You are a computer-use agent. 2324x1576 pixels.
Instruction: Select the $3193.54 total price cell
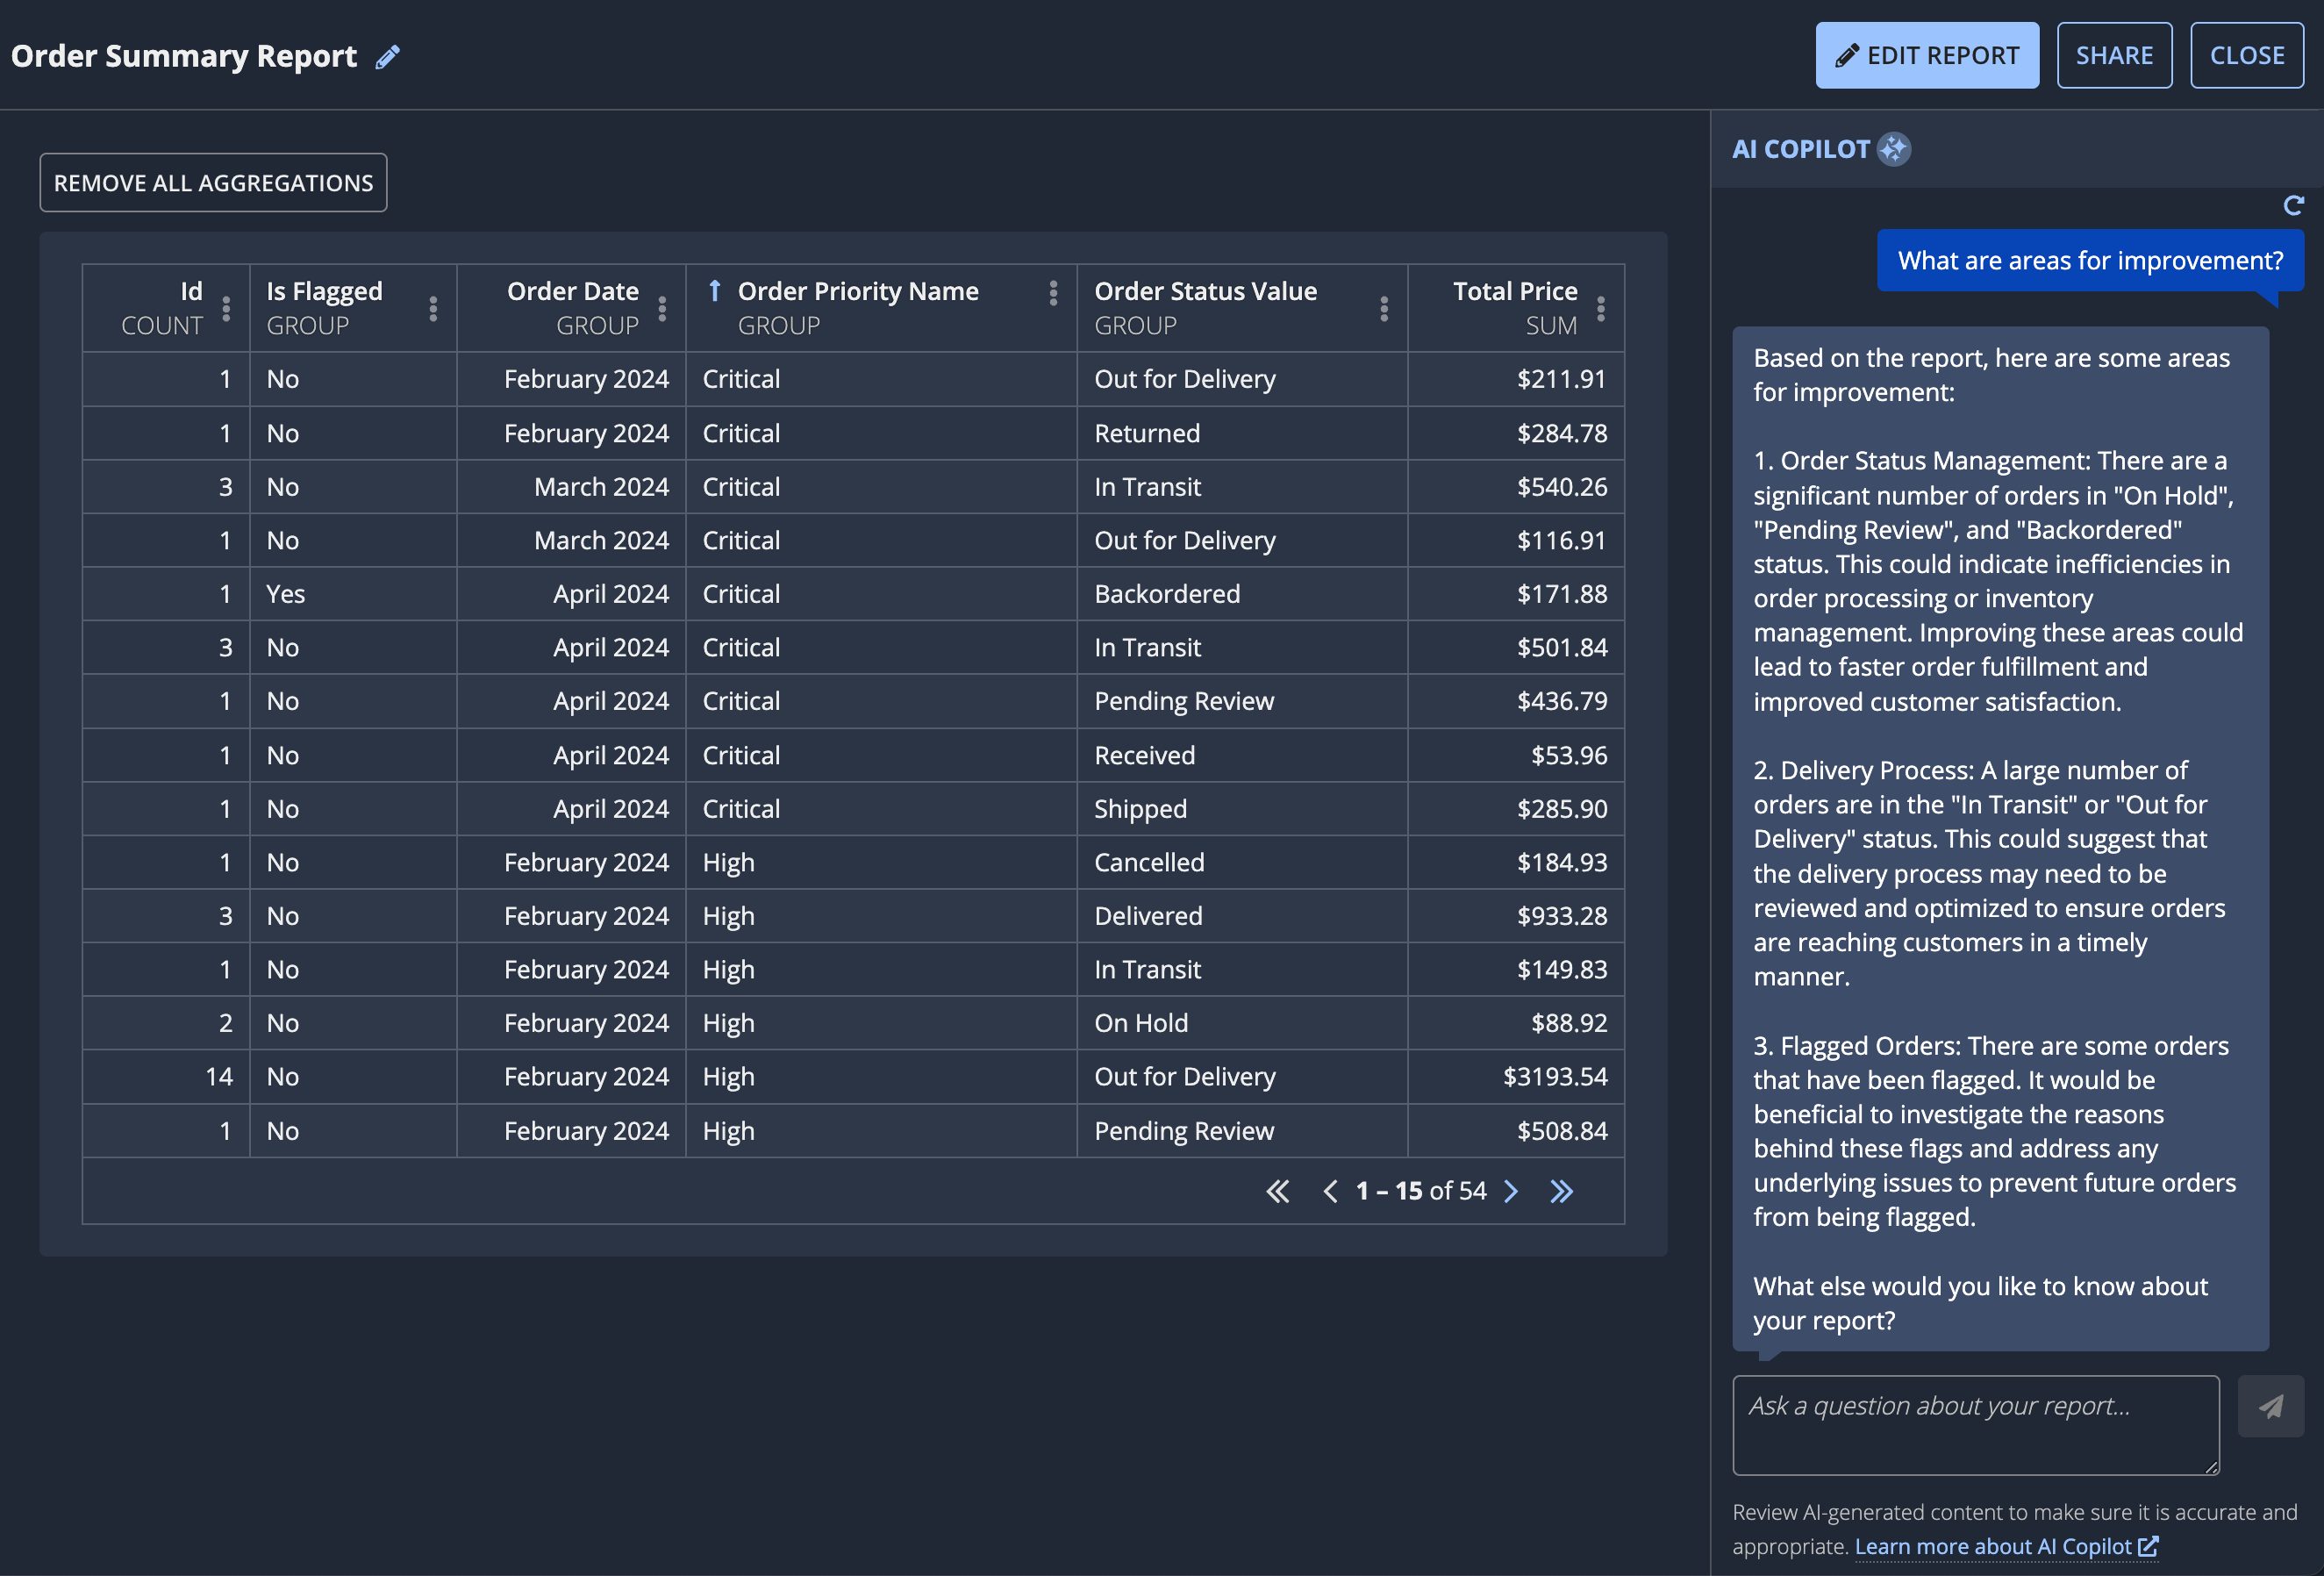coord(1516,1077)
